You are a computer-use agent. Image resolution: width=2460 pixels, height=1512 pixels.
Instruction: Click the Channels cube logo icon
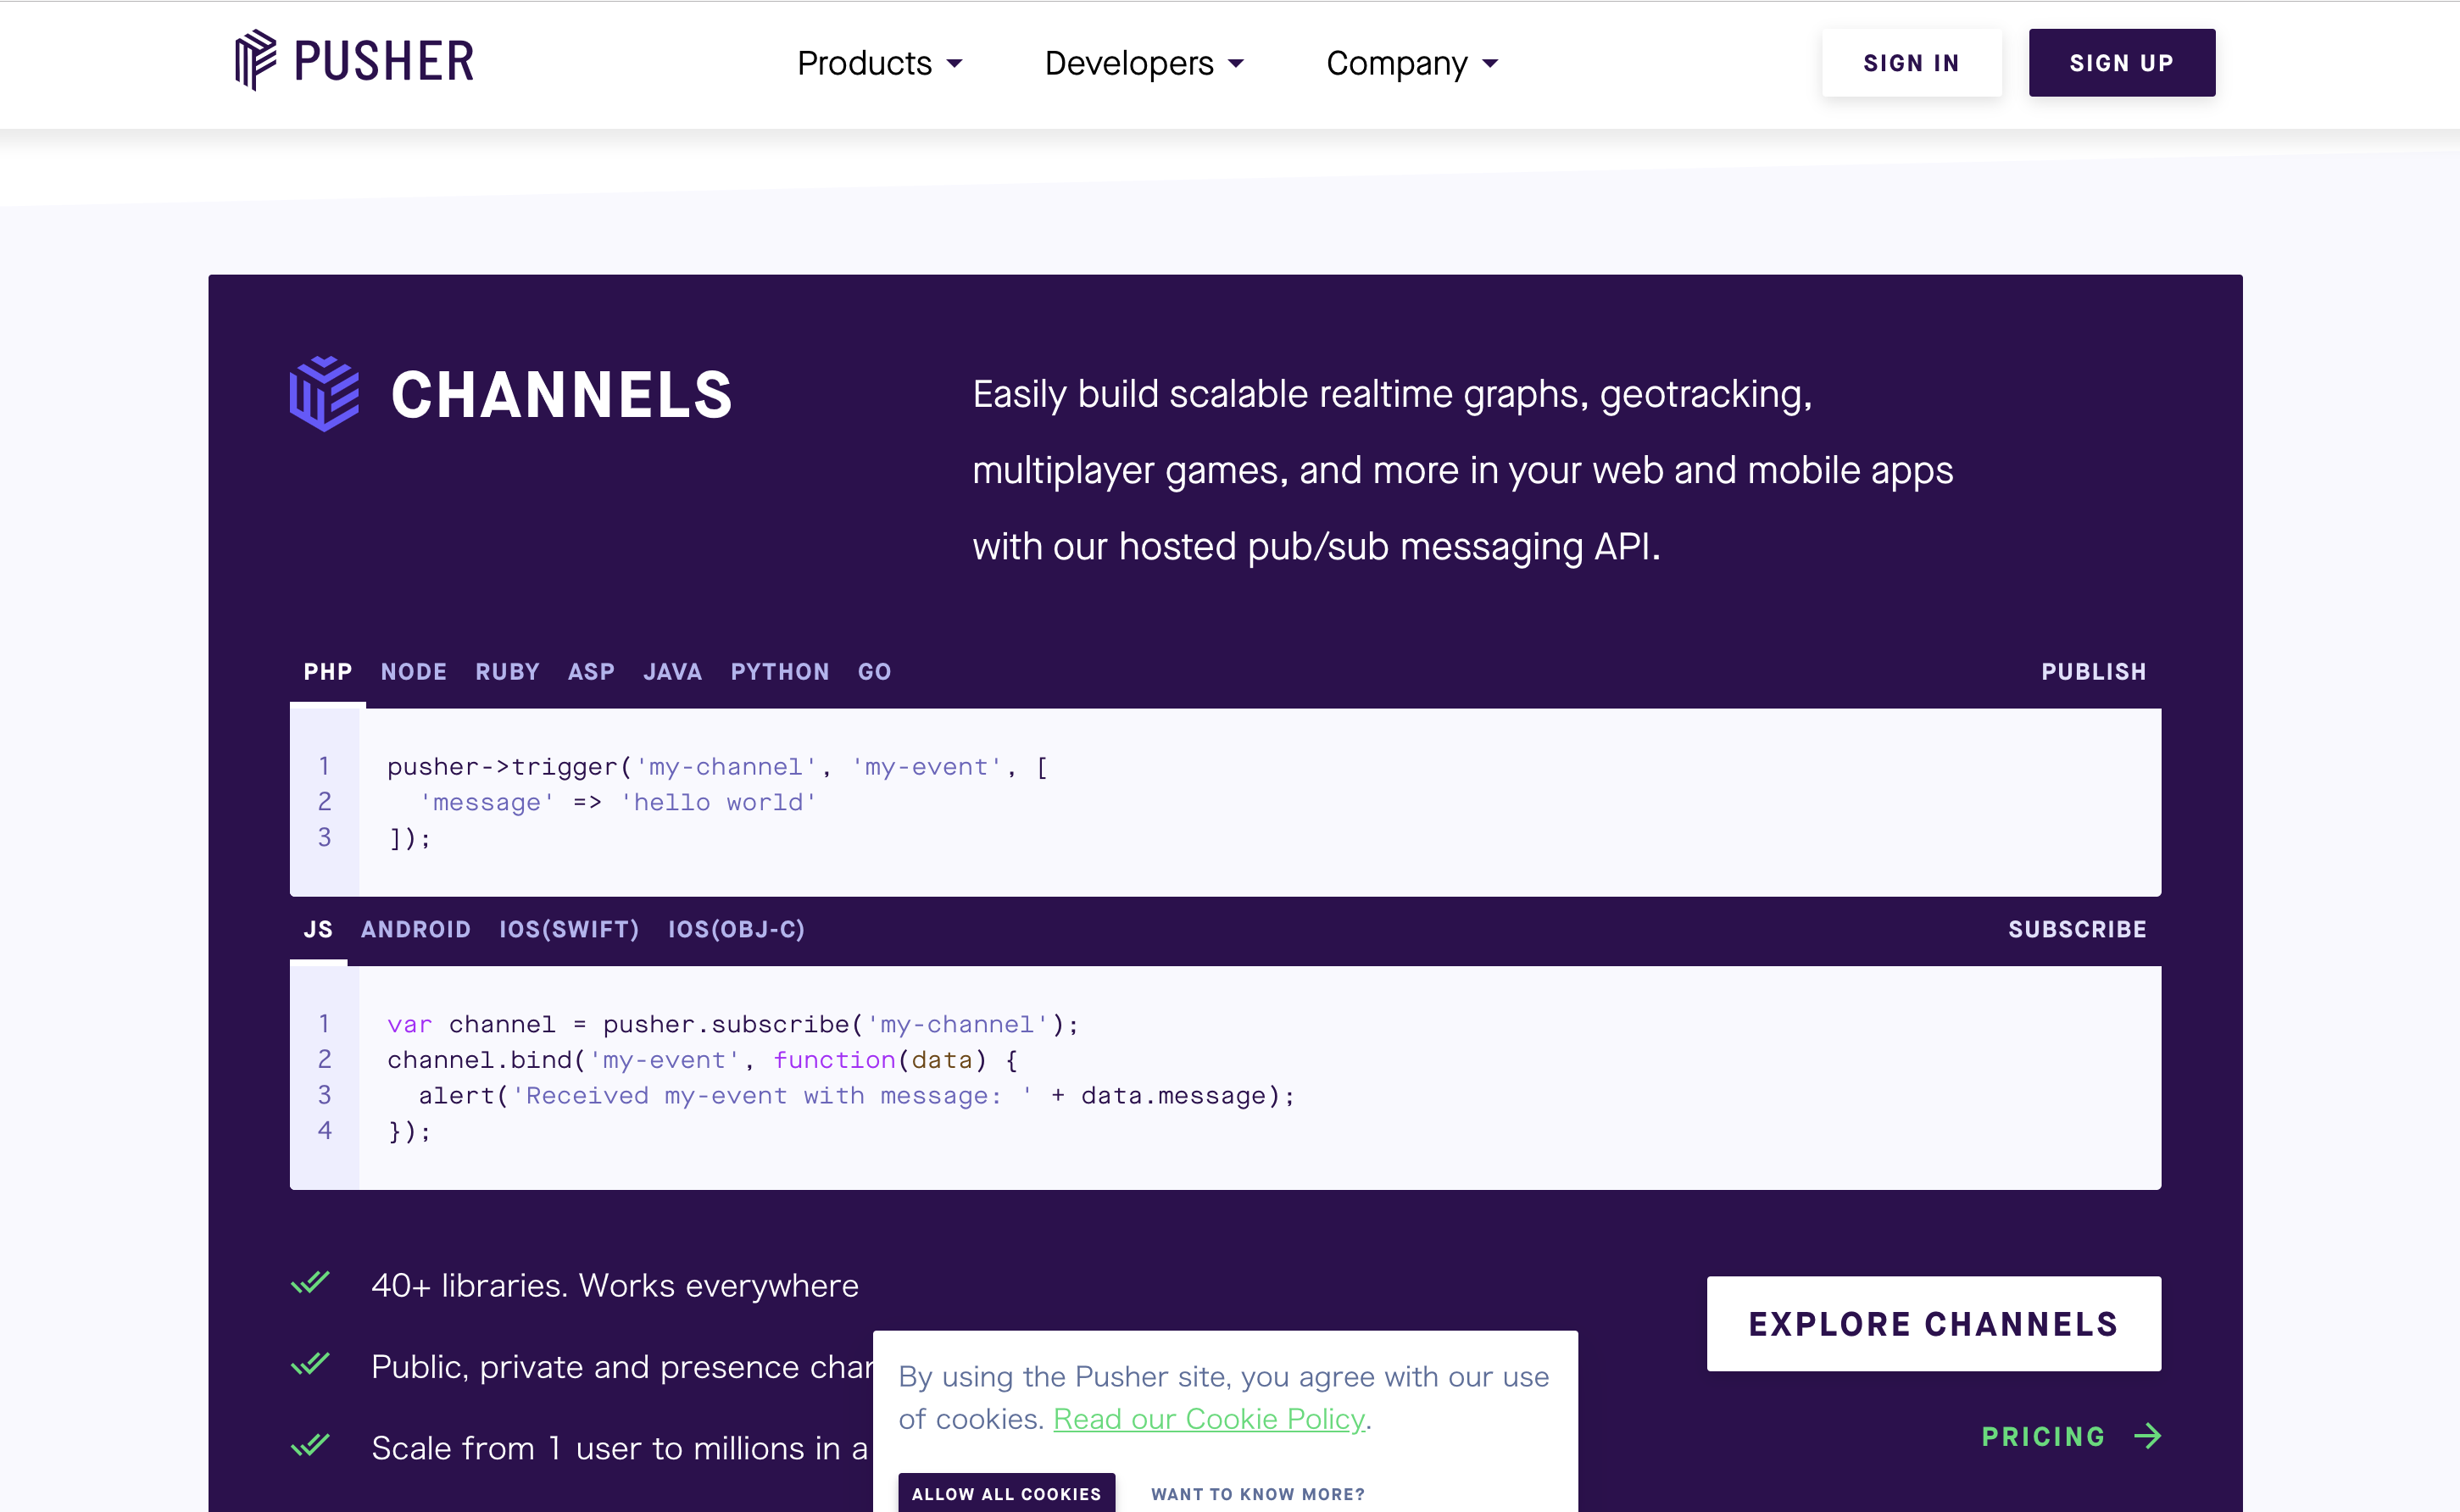pyautogui.click(x=324, y=394)
